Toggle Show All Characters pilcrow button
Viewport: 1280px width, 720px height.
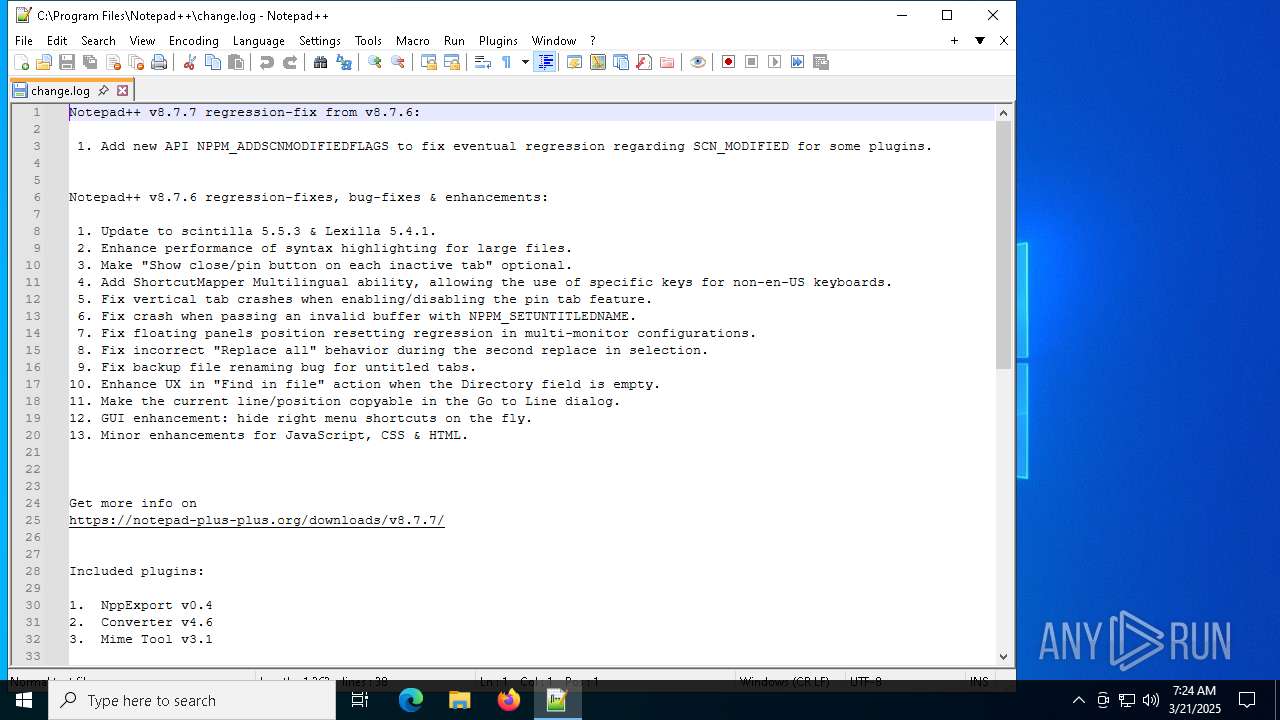[506, 62]
